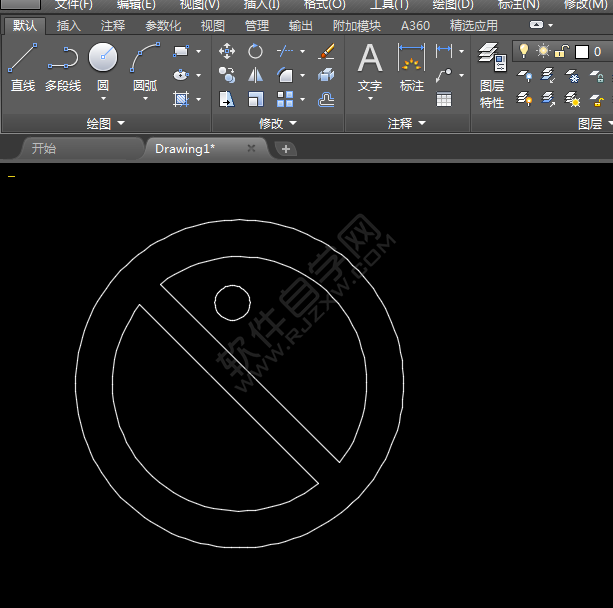Screen dimensions: 613x608
Task: Select the Copy tool icon
Action: pyautogui.click(x=227, y=75)
